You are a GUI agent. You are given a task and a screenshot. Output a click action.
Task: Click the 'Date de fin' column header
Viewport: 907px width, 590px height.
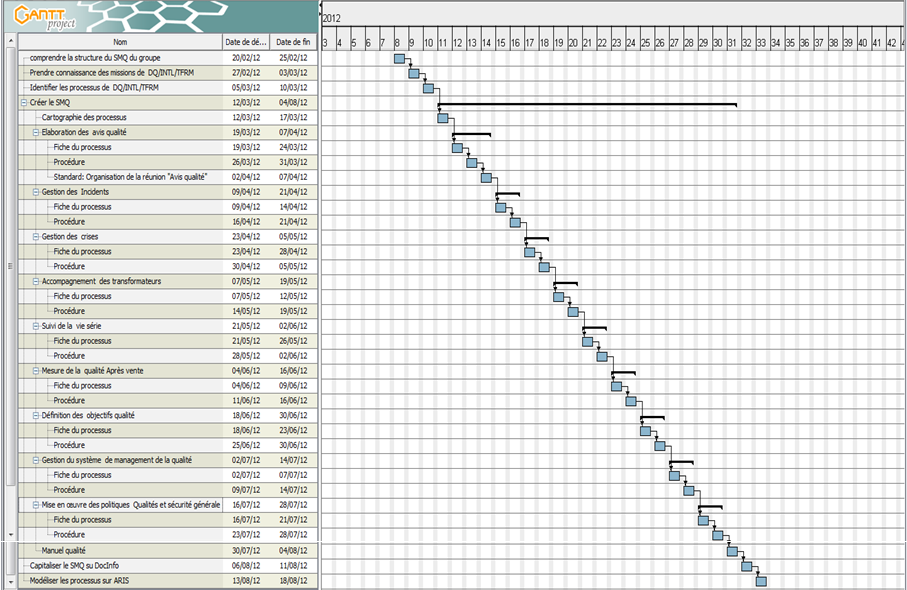[294, 42]
